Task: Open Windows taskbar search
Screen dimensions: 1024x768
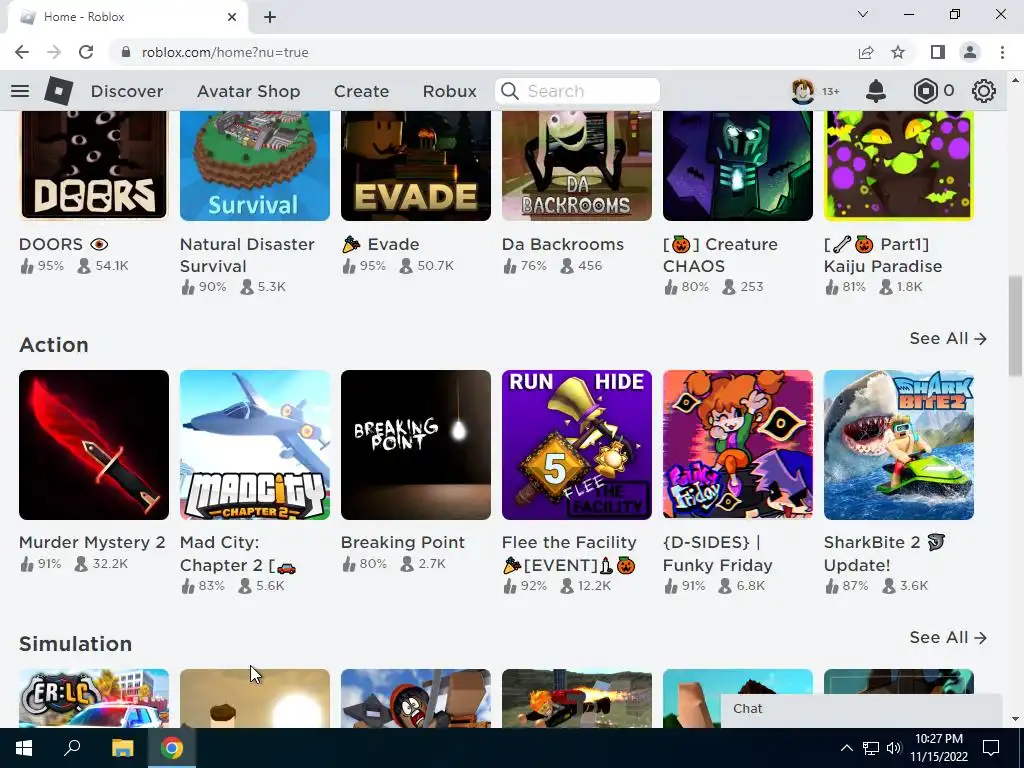Action: point(72,748)
